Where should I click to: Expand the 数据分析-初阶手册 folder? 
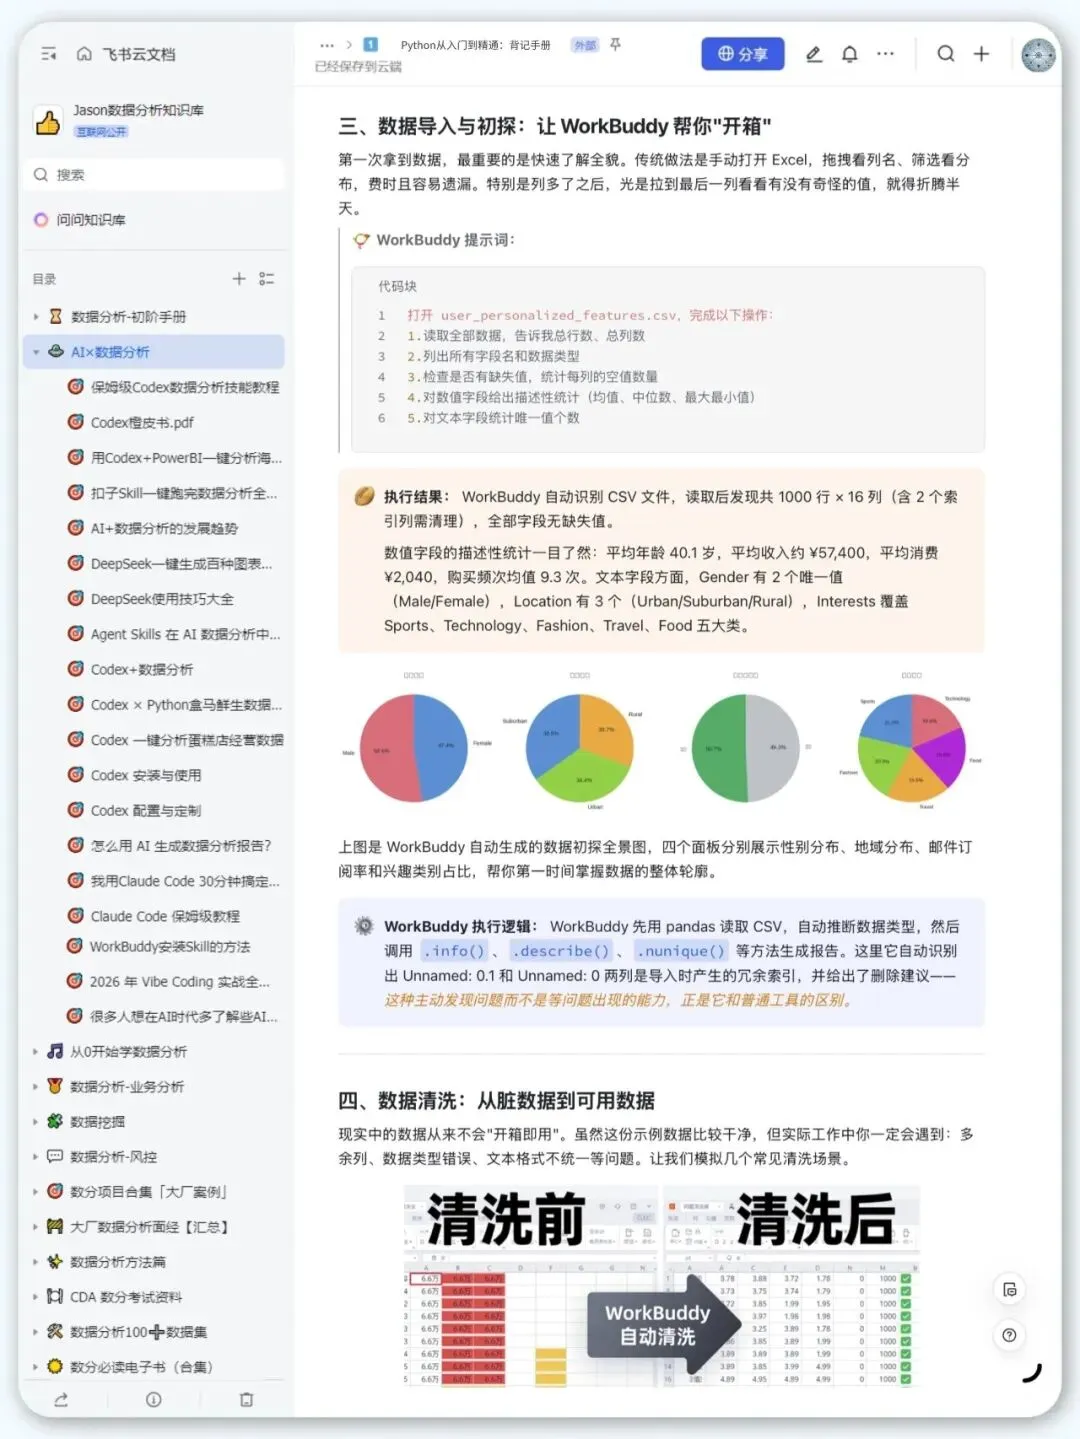(x=36, y=317)
